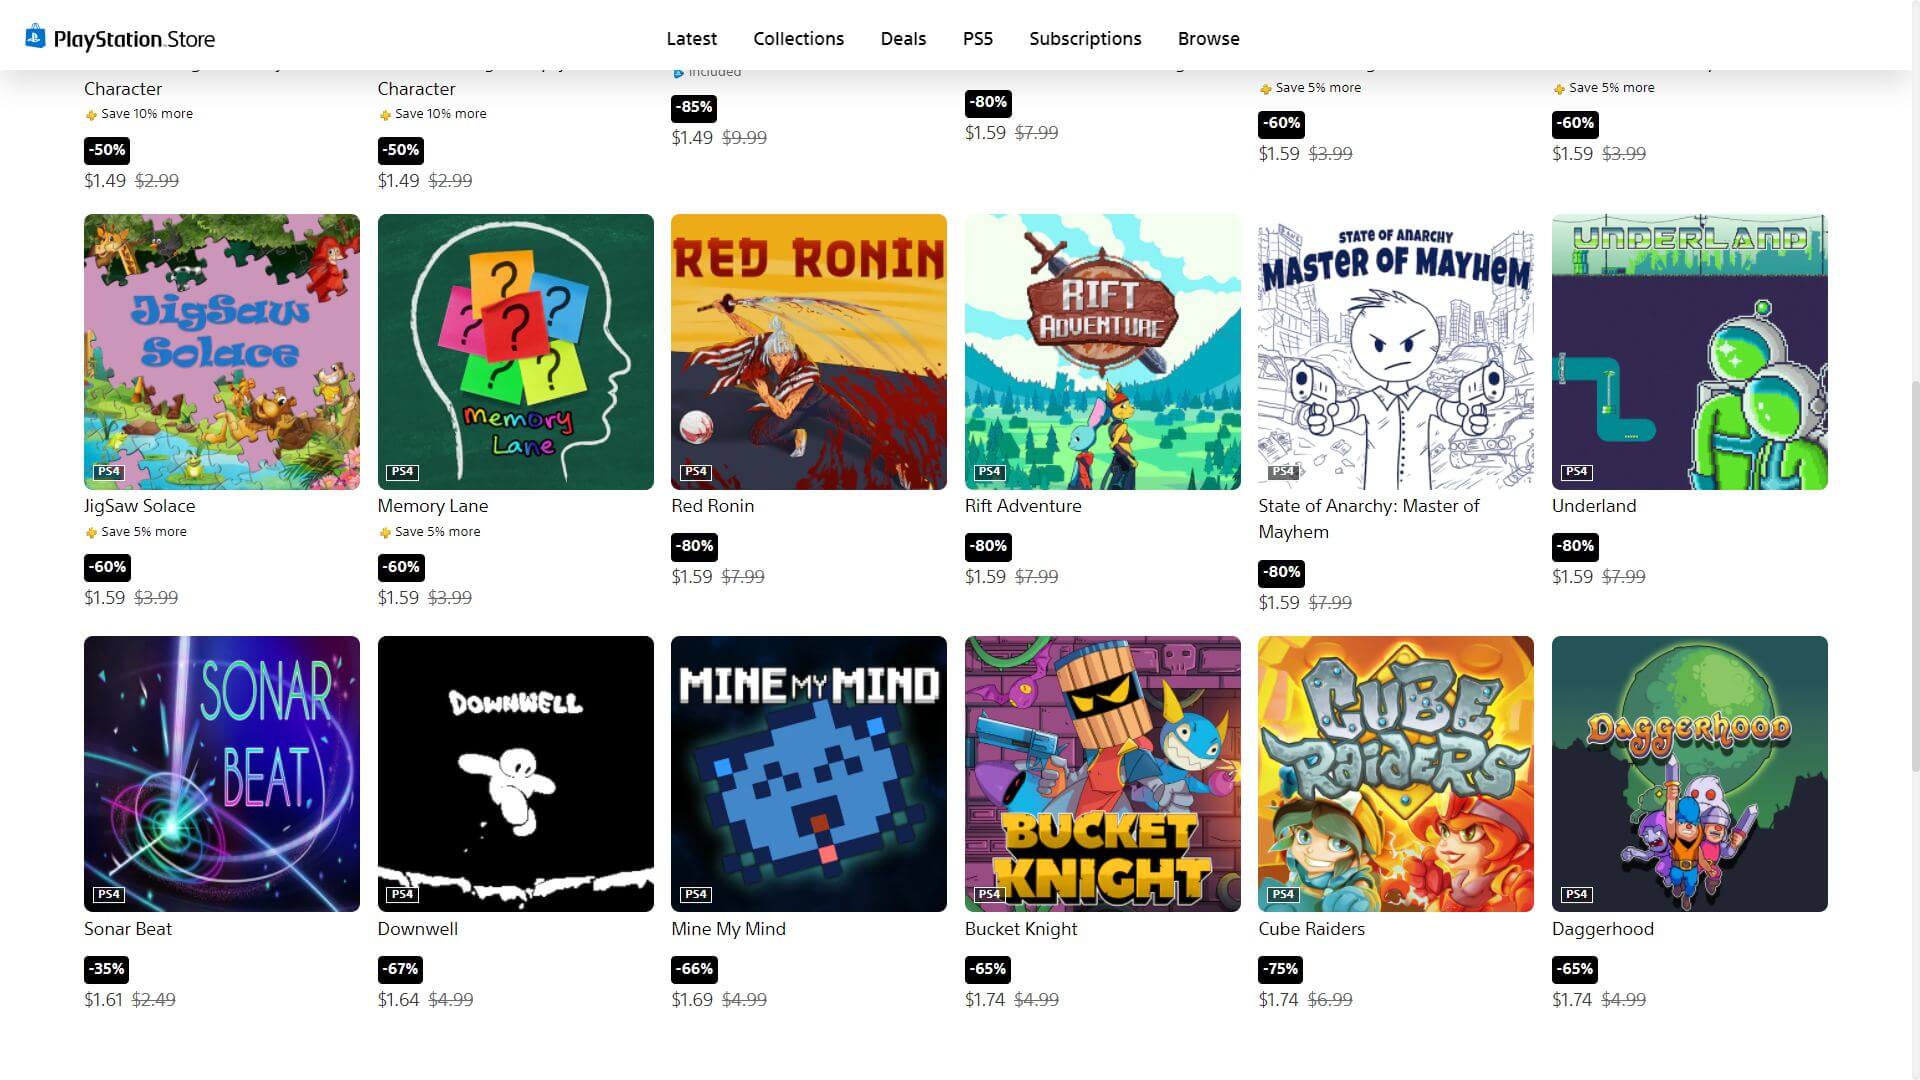Open the Bucket Knight cover thumbnail
The width and height of the screenshot is (1920, 1080).
click(x=1102, y=774)
